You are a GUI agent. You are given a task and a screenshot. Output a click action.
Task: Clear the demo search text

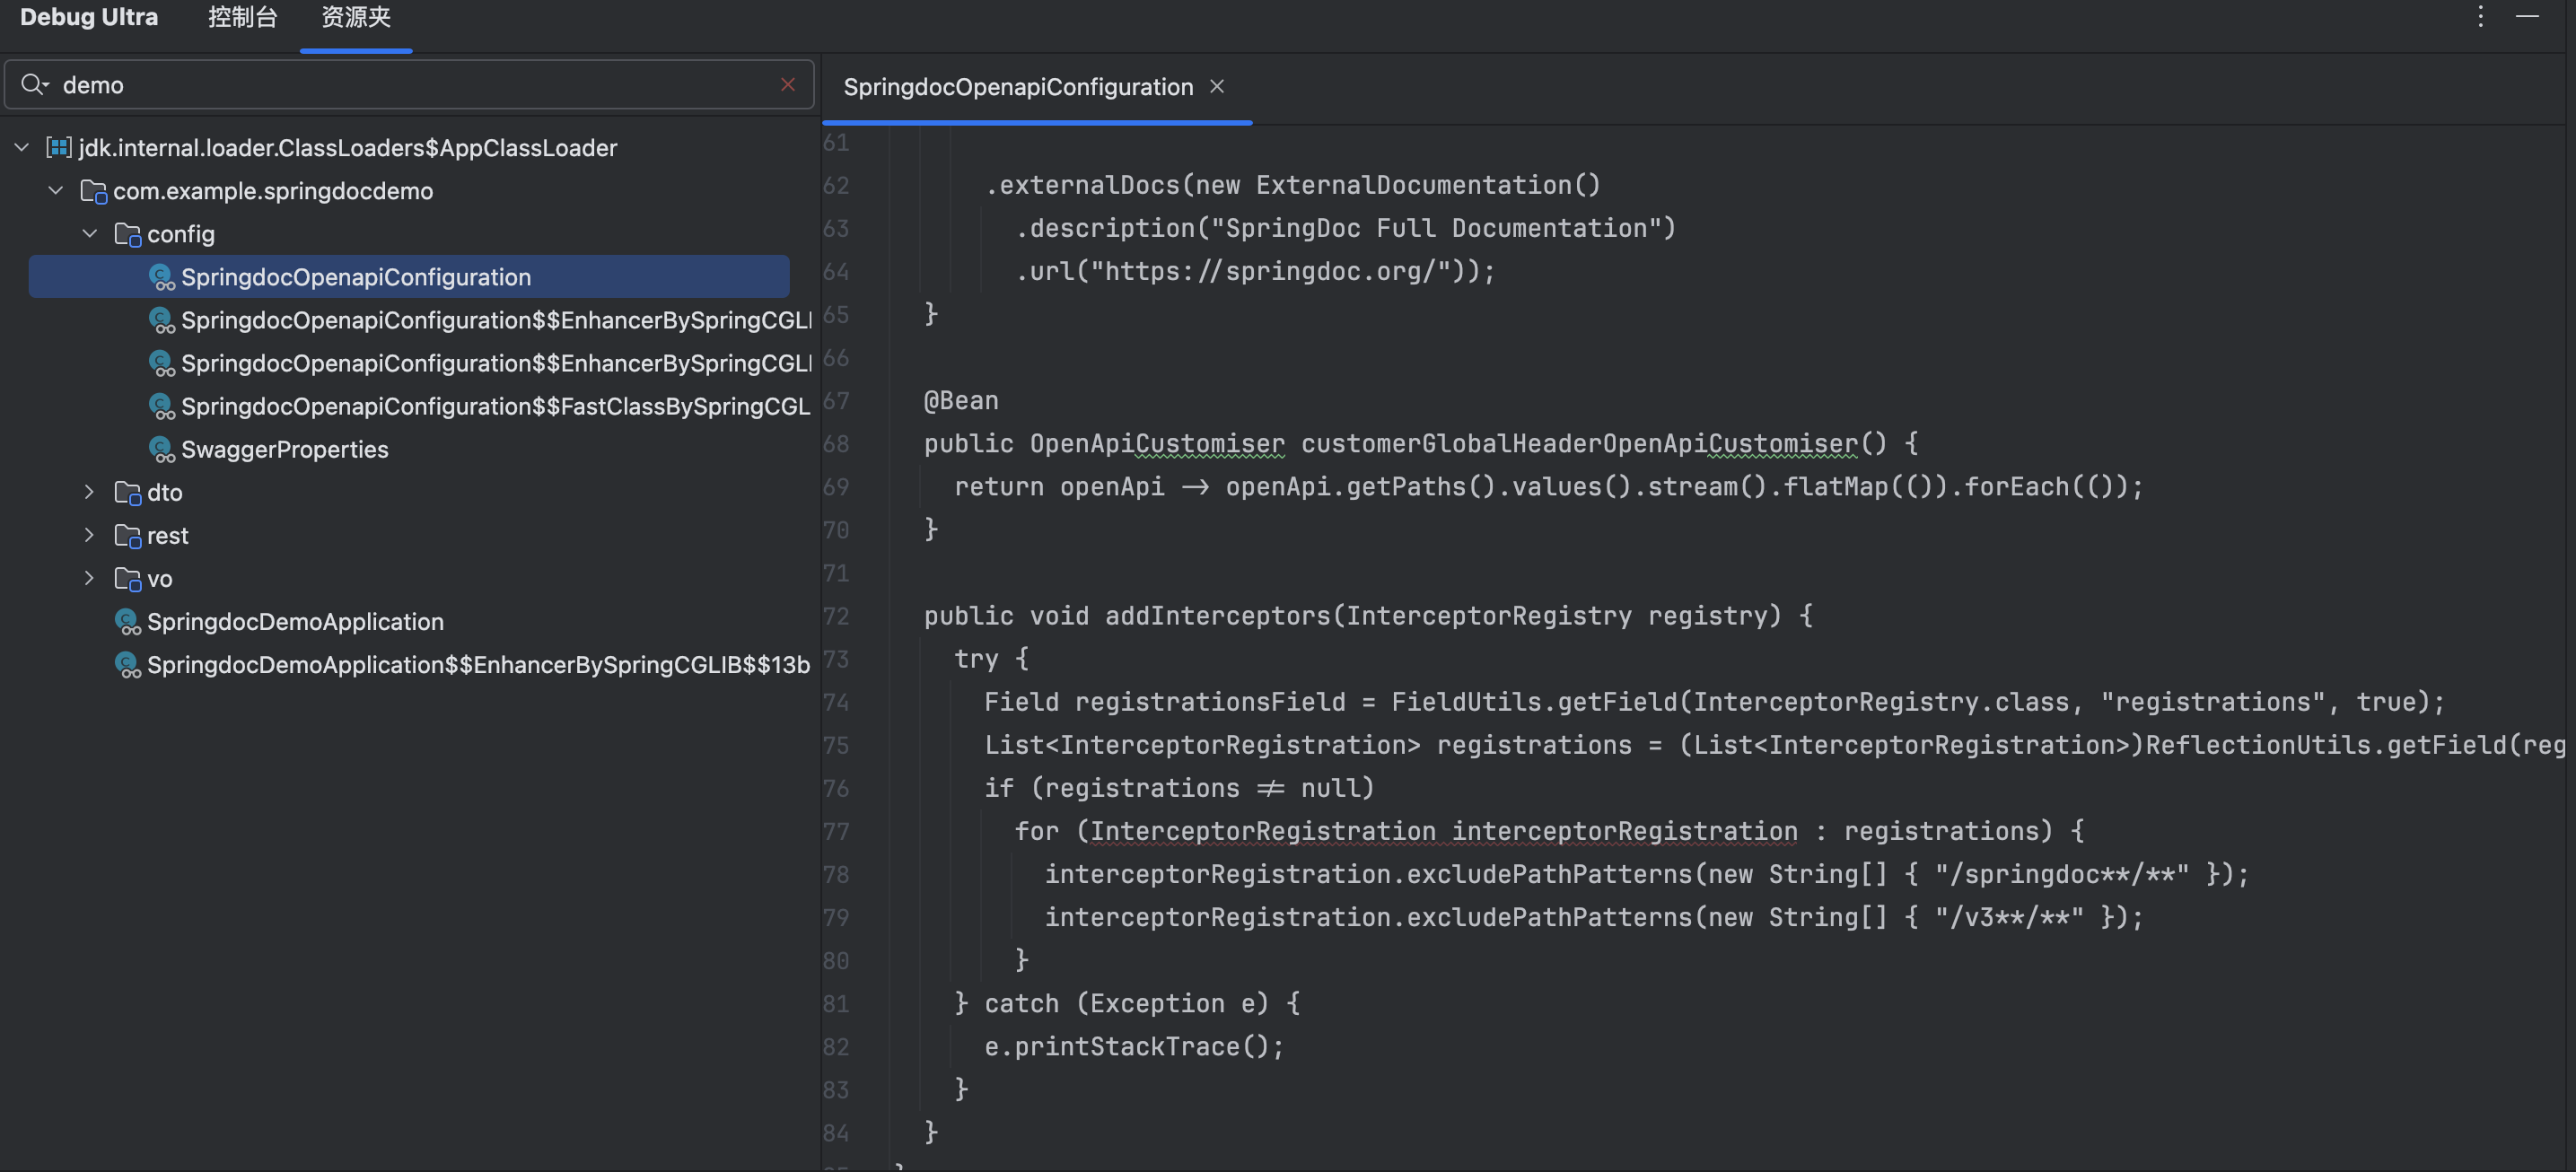[787, 85]
